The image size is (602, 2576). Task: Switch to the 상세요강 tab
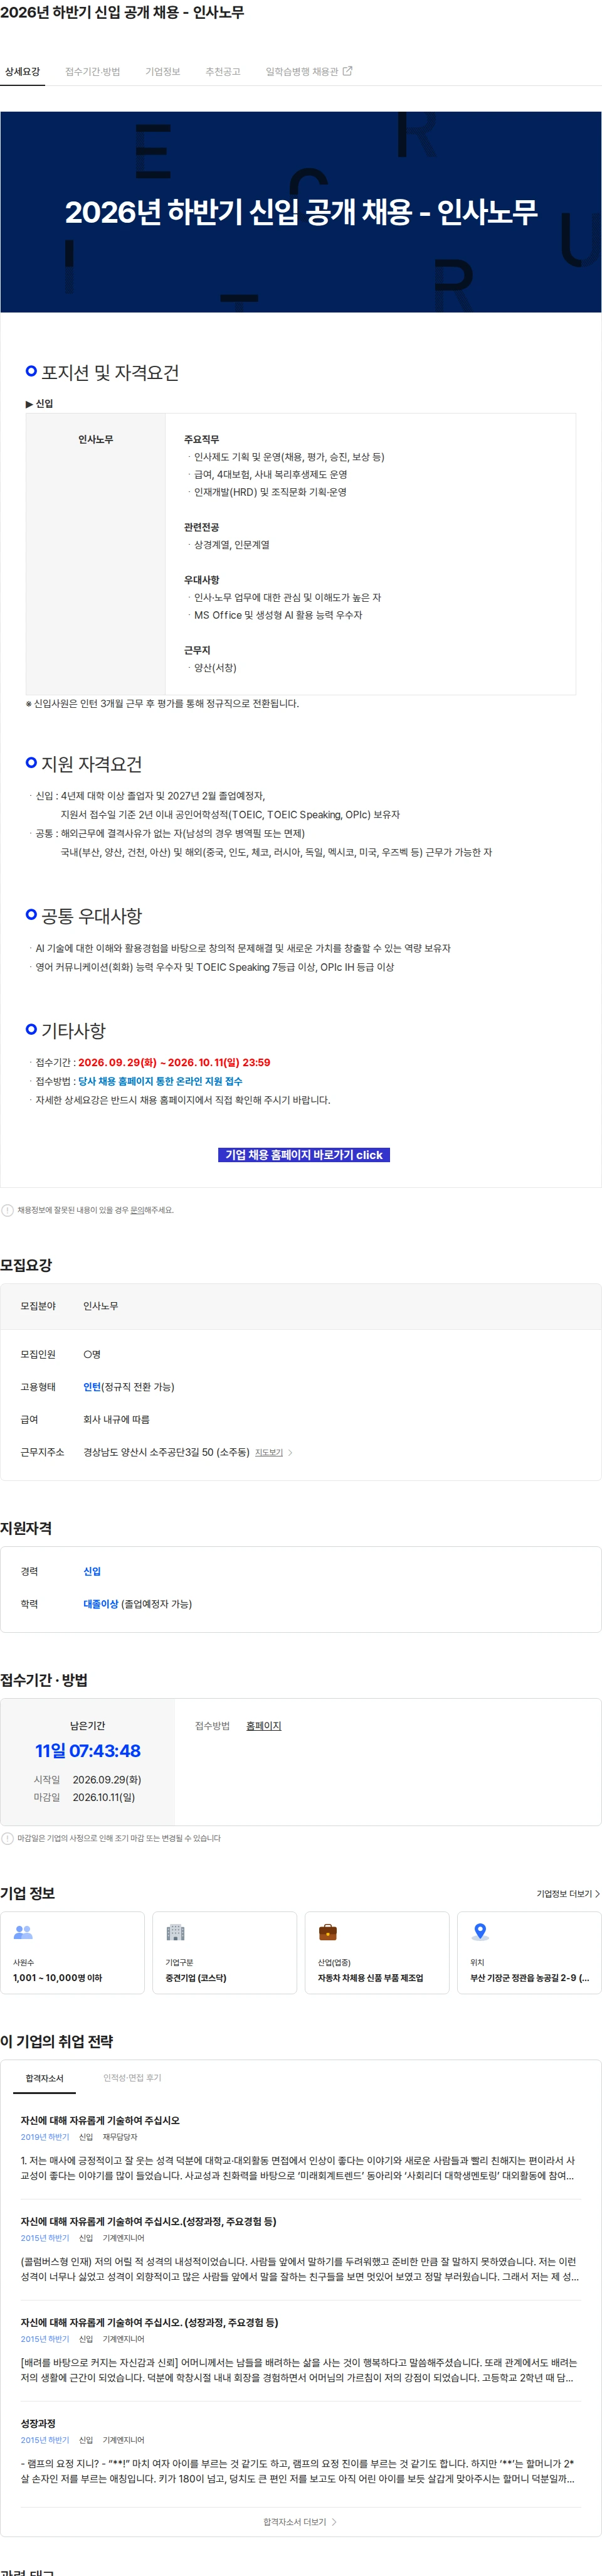pos(22,72)
